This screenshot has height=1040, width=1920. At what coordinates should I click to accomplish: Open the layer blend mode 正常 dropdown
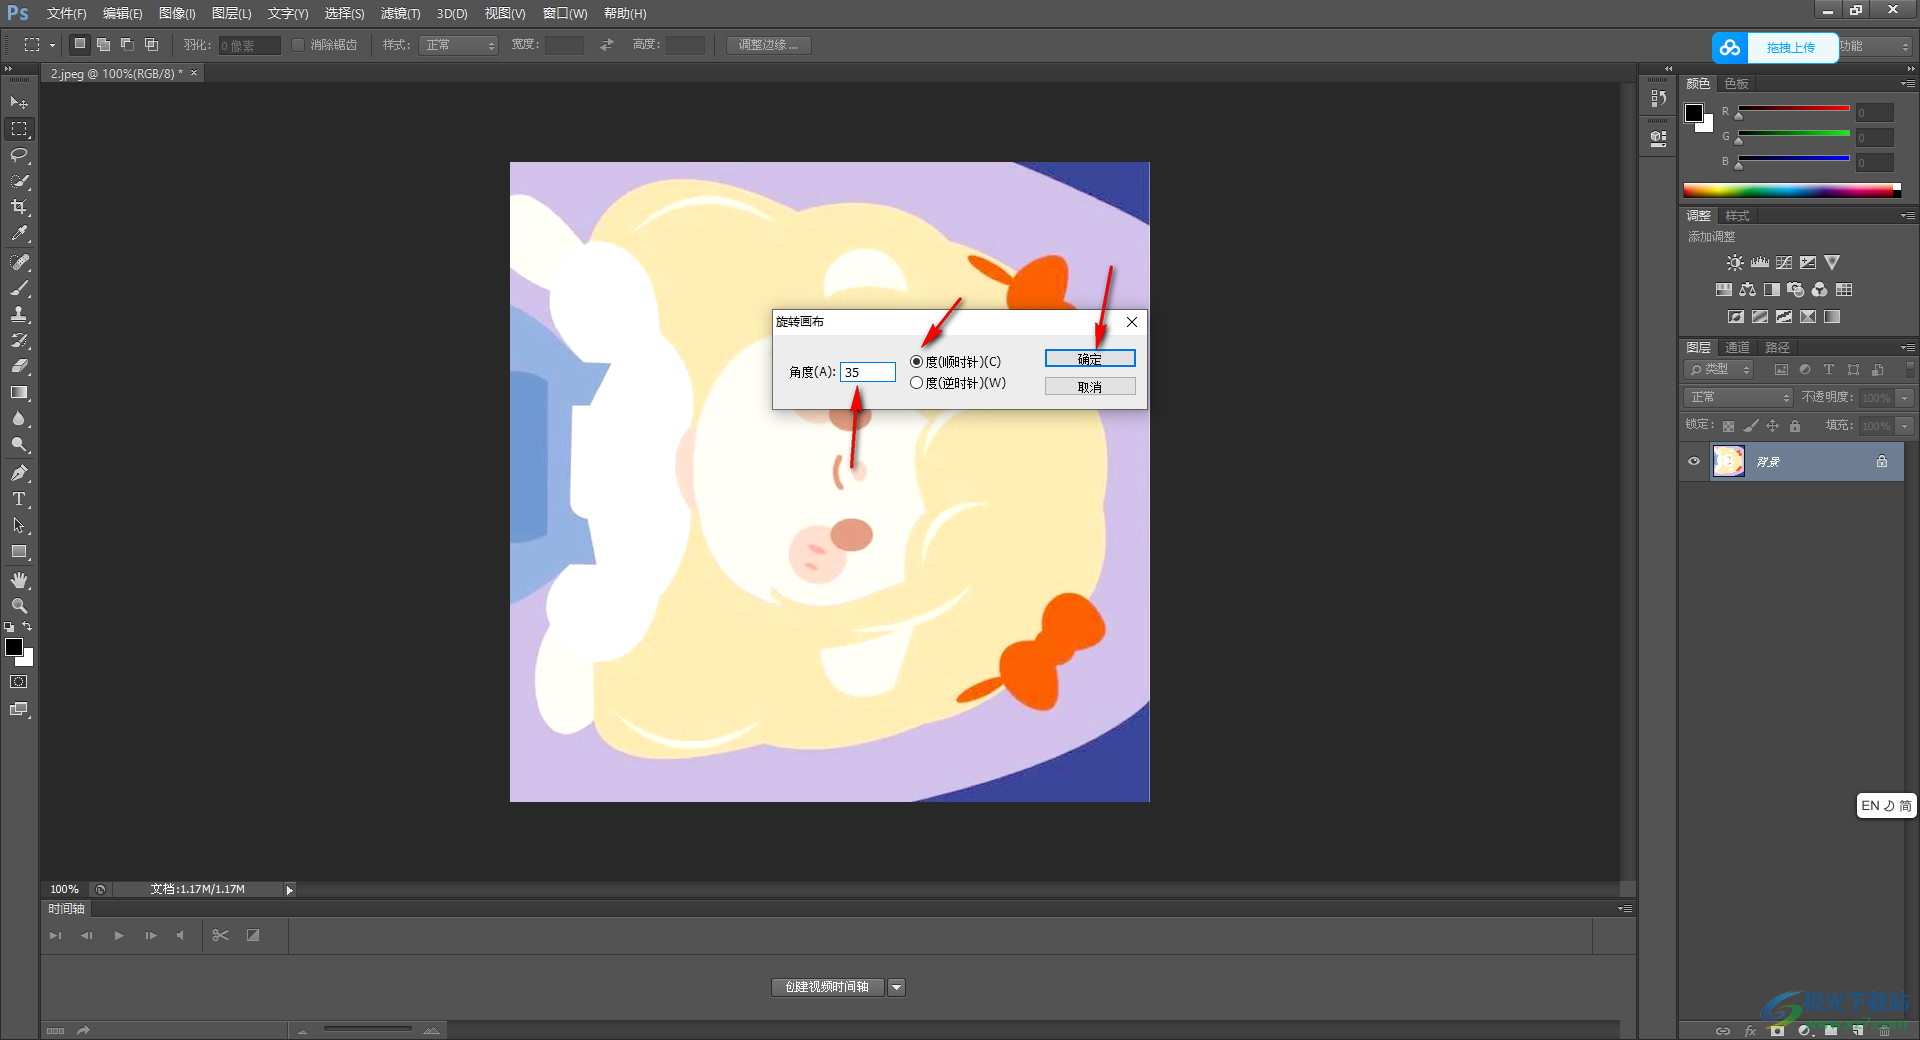coord(1738,398)
